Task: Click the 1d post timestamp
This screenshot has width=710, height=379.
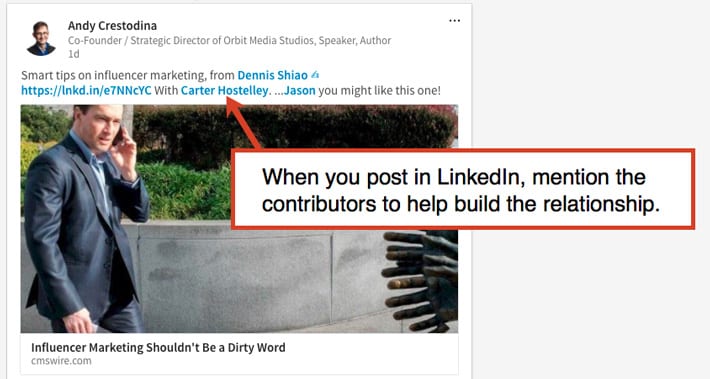Action: click(x=73, y=54)
